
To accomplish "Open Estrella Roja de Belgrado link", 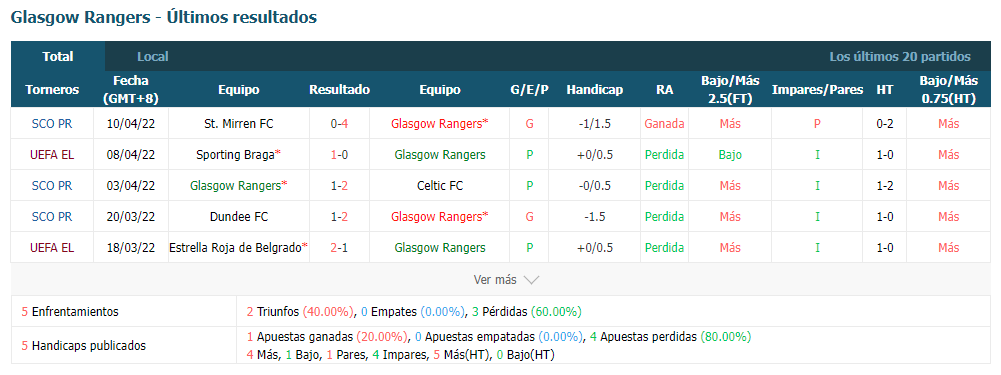I will coord(235,247).
